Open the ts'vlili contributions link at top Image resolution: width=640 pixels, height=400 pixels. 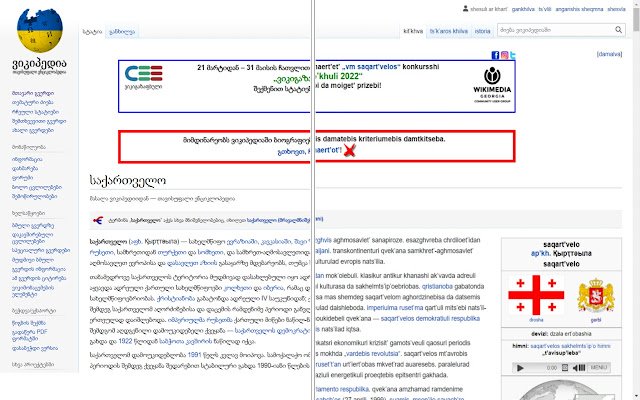[545, 9]
